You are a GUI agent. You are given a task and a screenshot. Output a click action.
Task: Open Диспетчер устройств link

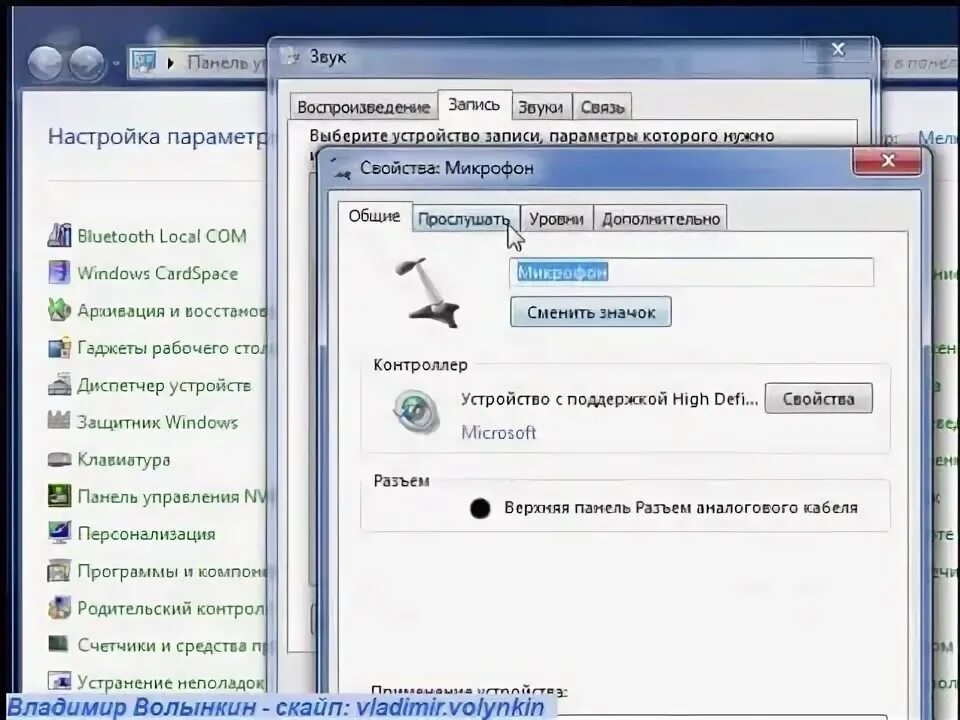click(164, 386)
